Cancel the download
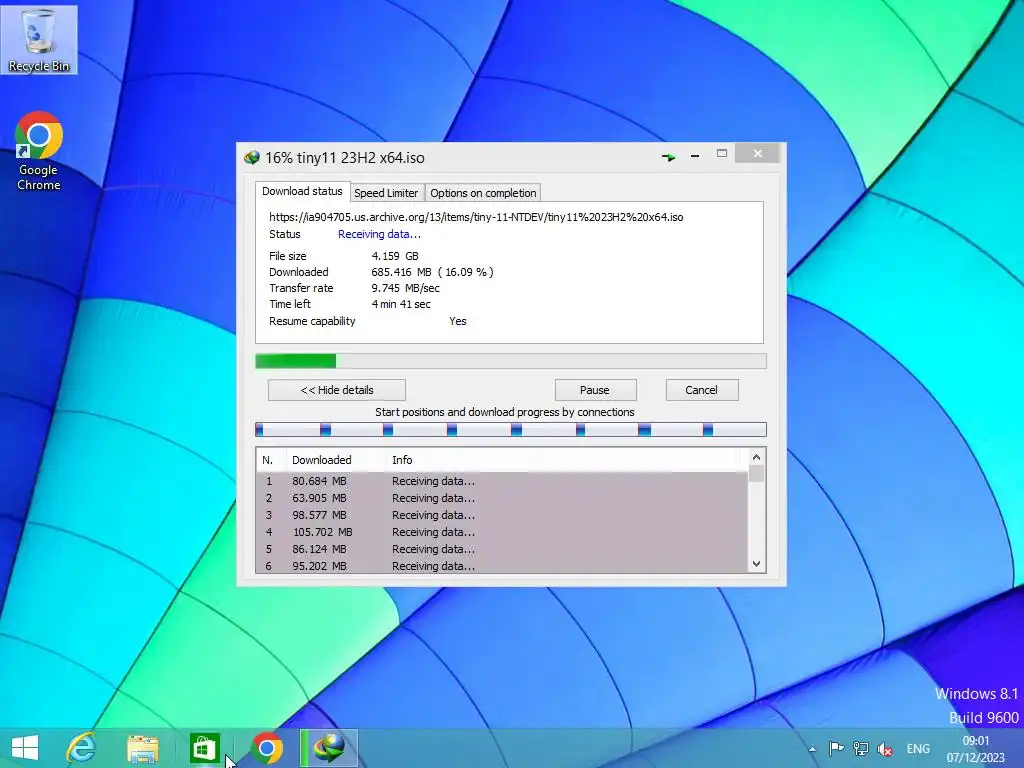 click(x=701, y=390)
